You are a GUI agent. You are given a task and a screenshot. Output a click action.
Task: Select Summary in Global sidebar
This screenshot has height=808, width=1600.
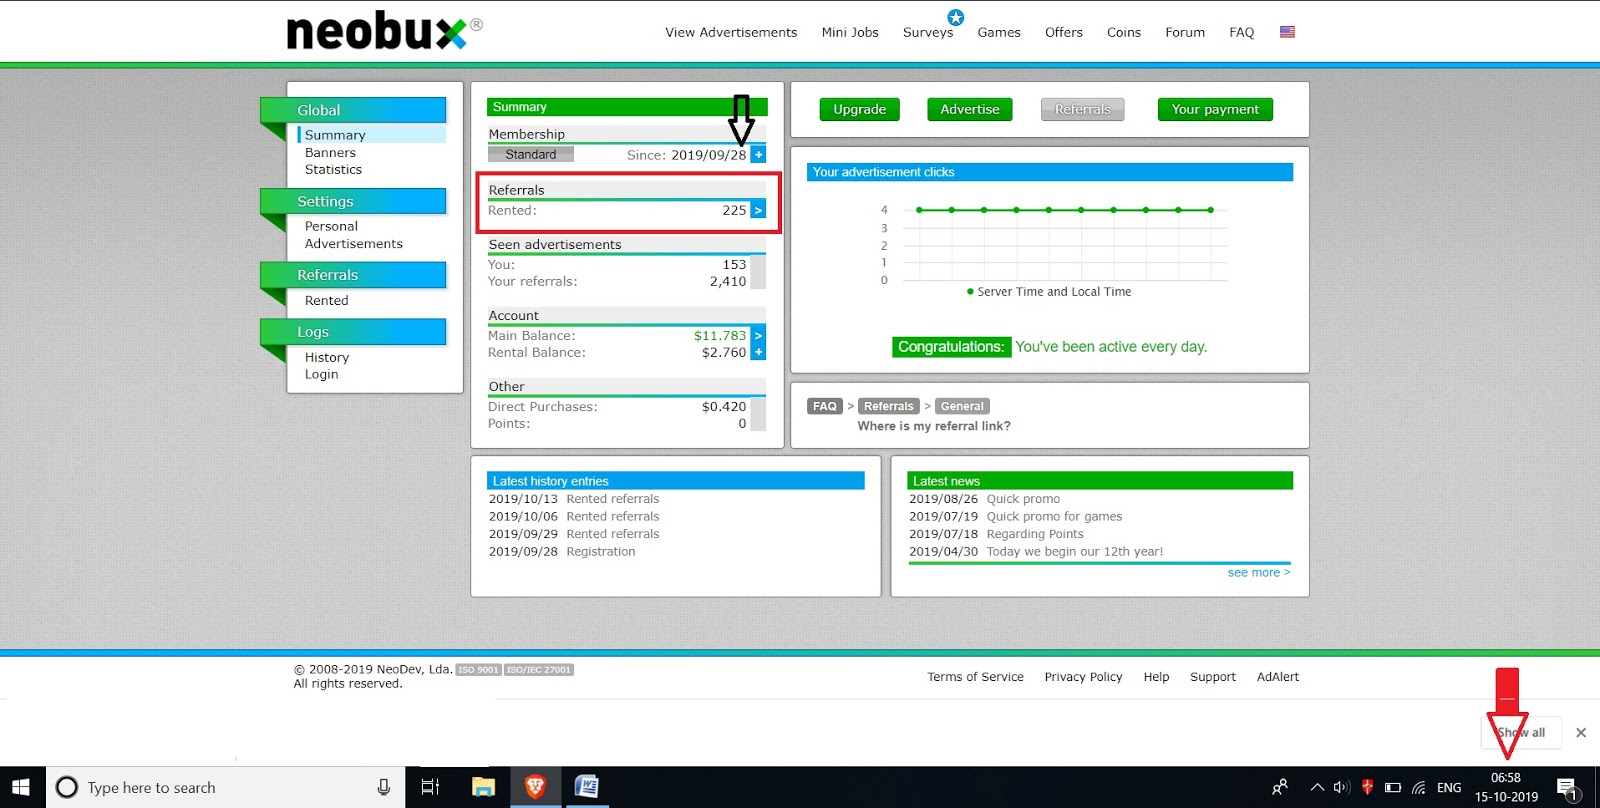[335, 135]
